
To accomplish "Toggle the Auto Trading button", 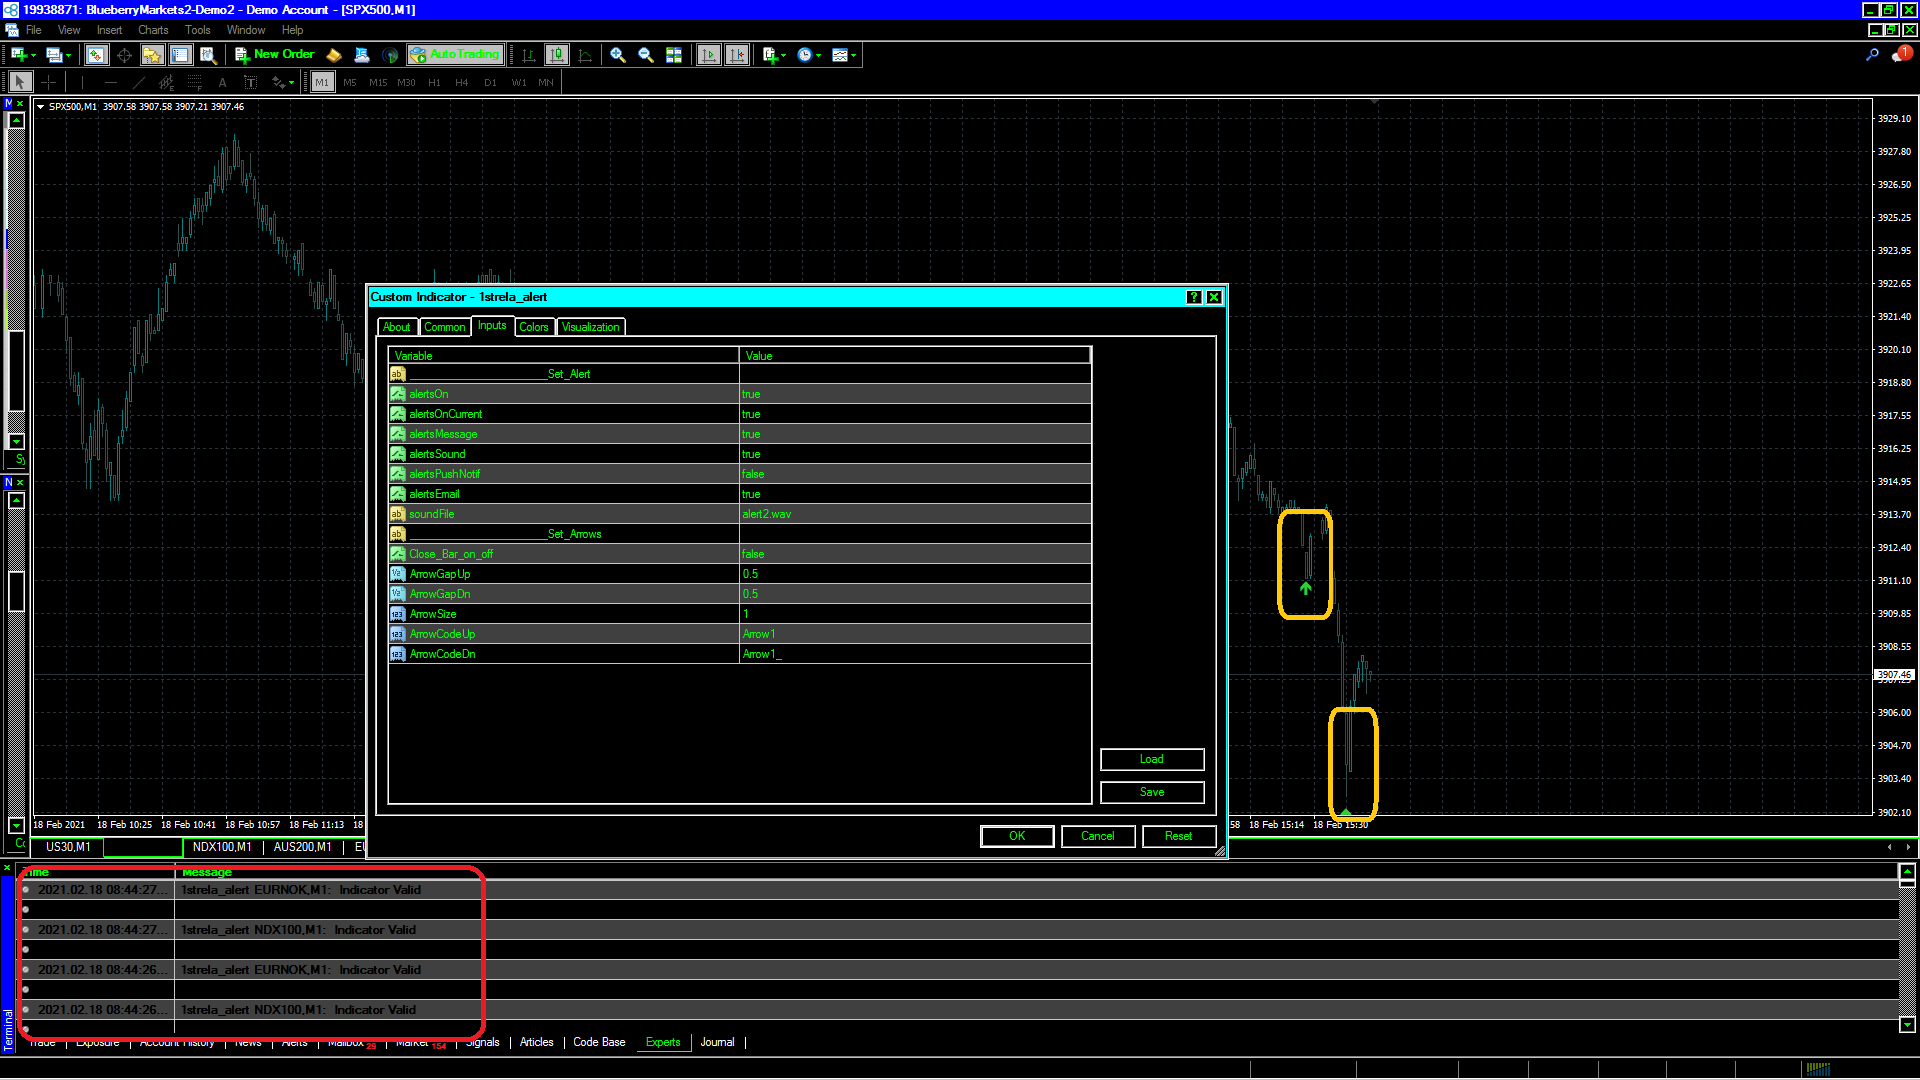I will point(455,55).
